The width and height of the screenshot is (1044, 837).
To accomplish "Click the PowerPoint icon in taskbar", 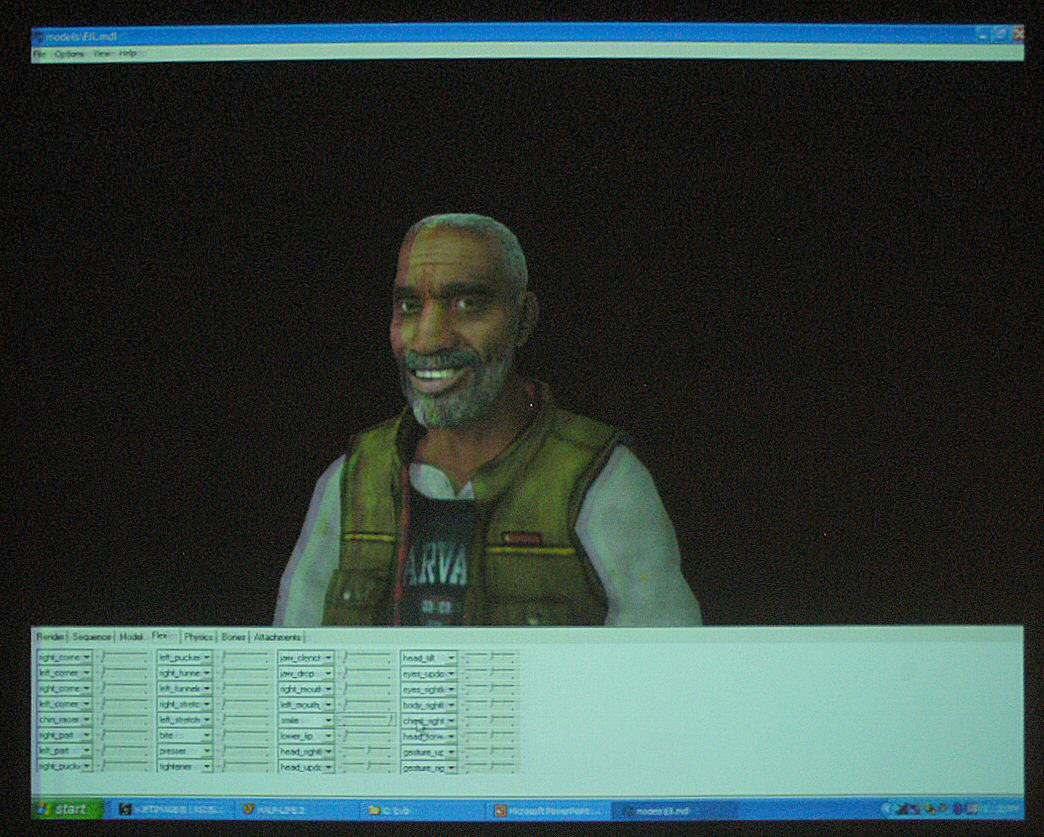I will [x=500, y=810].
